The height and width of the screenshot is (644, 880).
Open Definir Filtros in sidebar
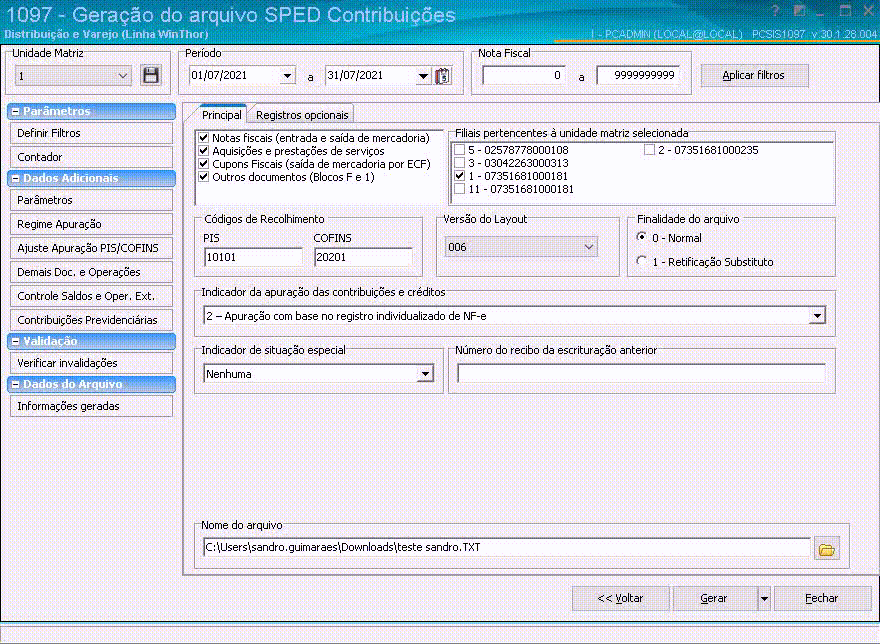click(x=91, y=133)
